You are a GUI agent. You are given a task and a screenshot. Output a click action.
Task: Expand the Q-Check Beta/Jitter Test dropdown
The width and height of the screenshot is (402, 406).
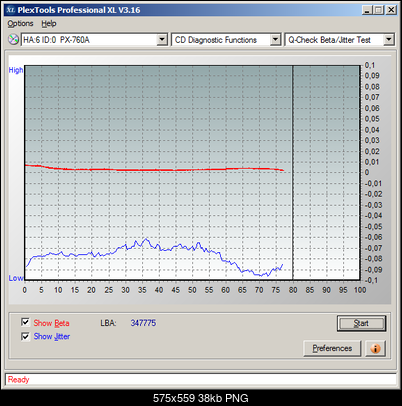pos(389,40)
